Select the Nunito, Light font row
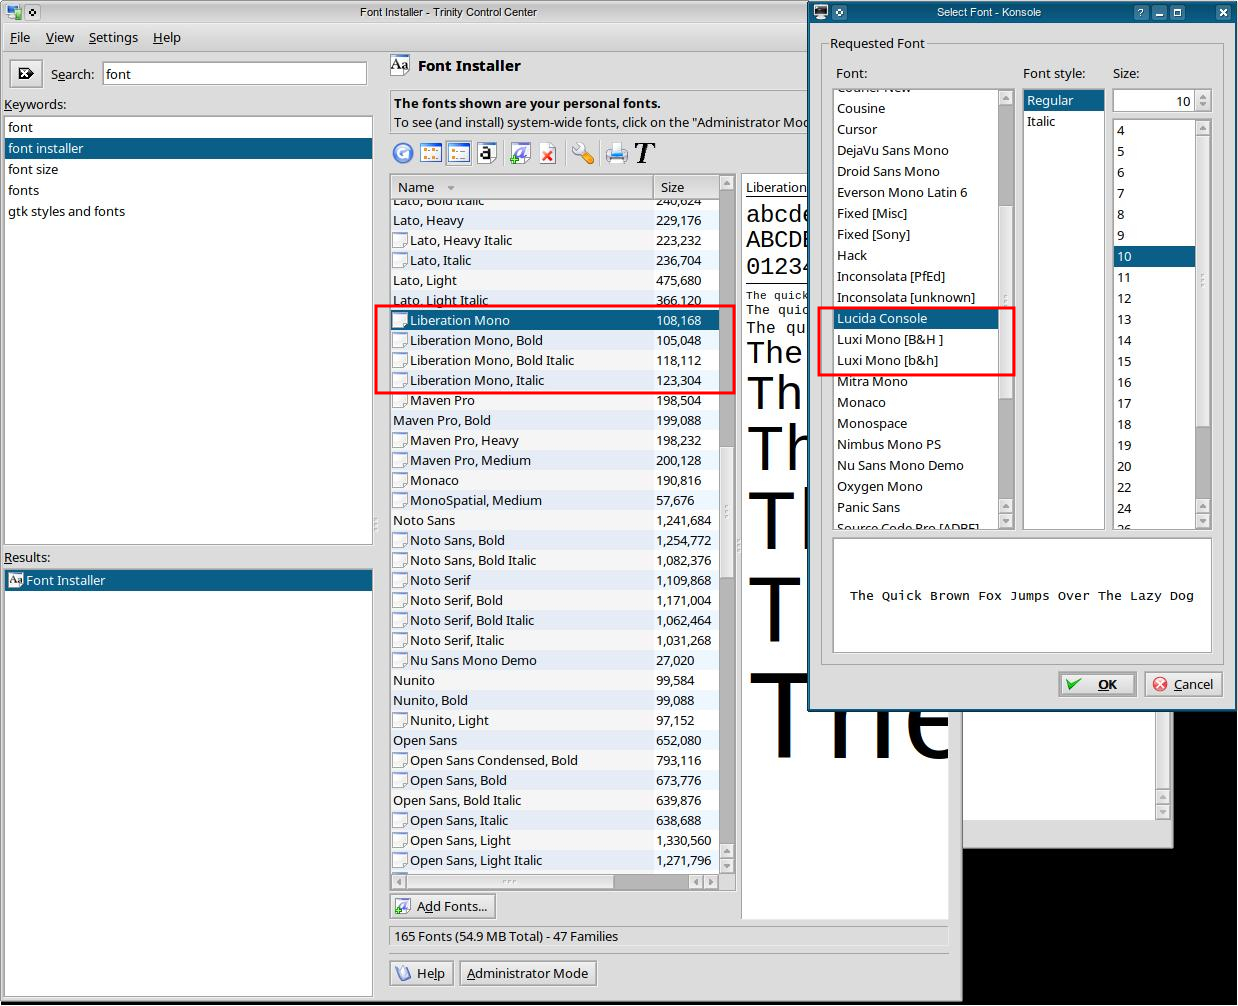Viewport: 1238px width, 1006px height. [x=554, y=720]
